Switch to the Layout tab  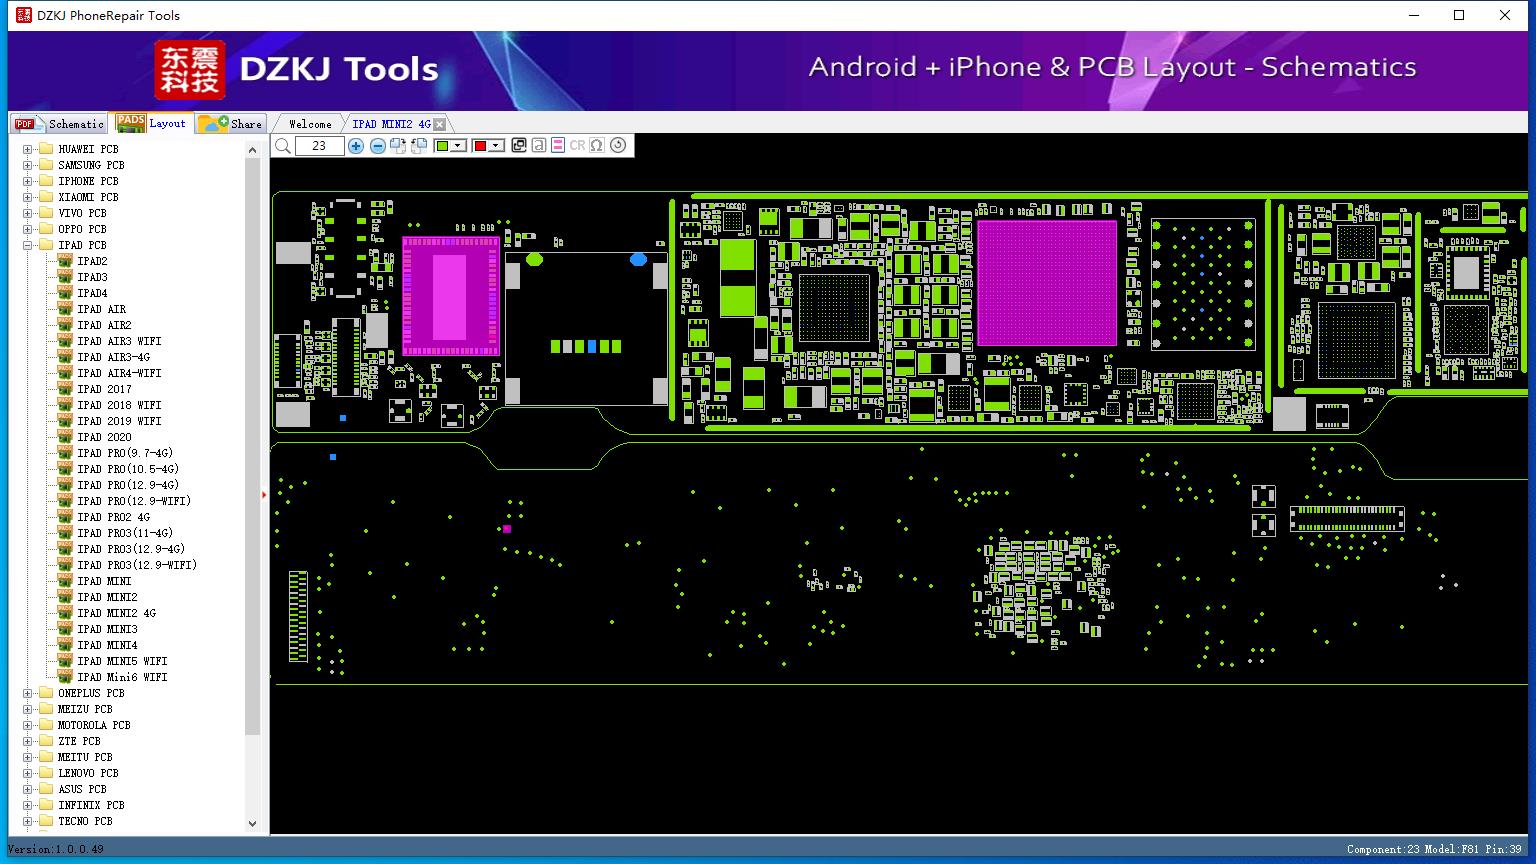(151, 123)
